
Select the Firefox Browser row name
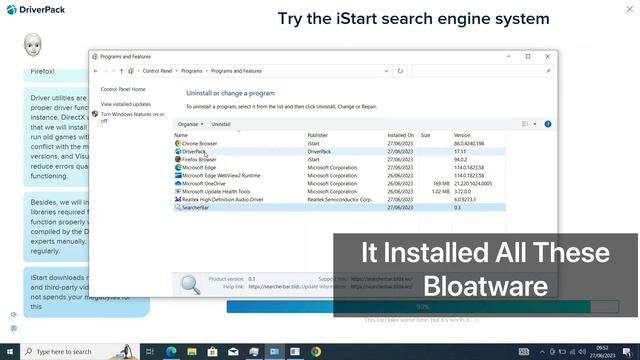click(199, 159)
